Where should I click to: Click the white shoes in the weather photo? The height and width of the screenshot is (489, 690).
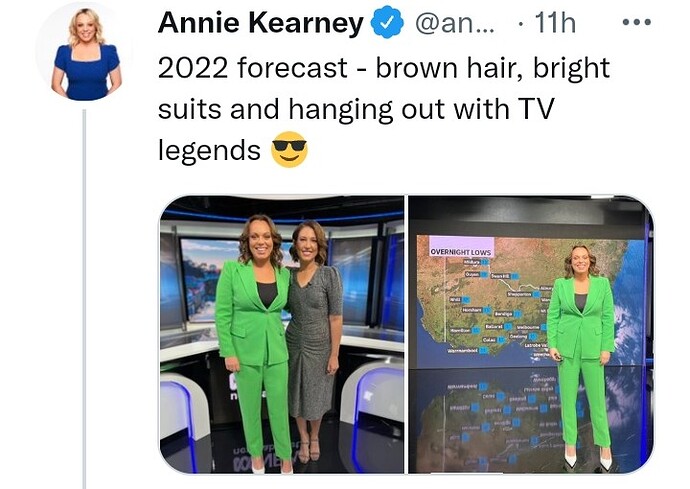(x=588, y=458)
